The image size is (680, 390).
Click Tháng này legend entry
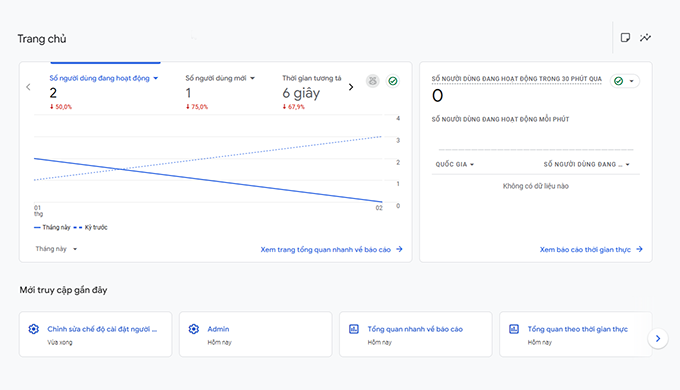(x=52, y=227)
